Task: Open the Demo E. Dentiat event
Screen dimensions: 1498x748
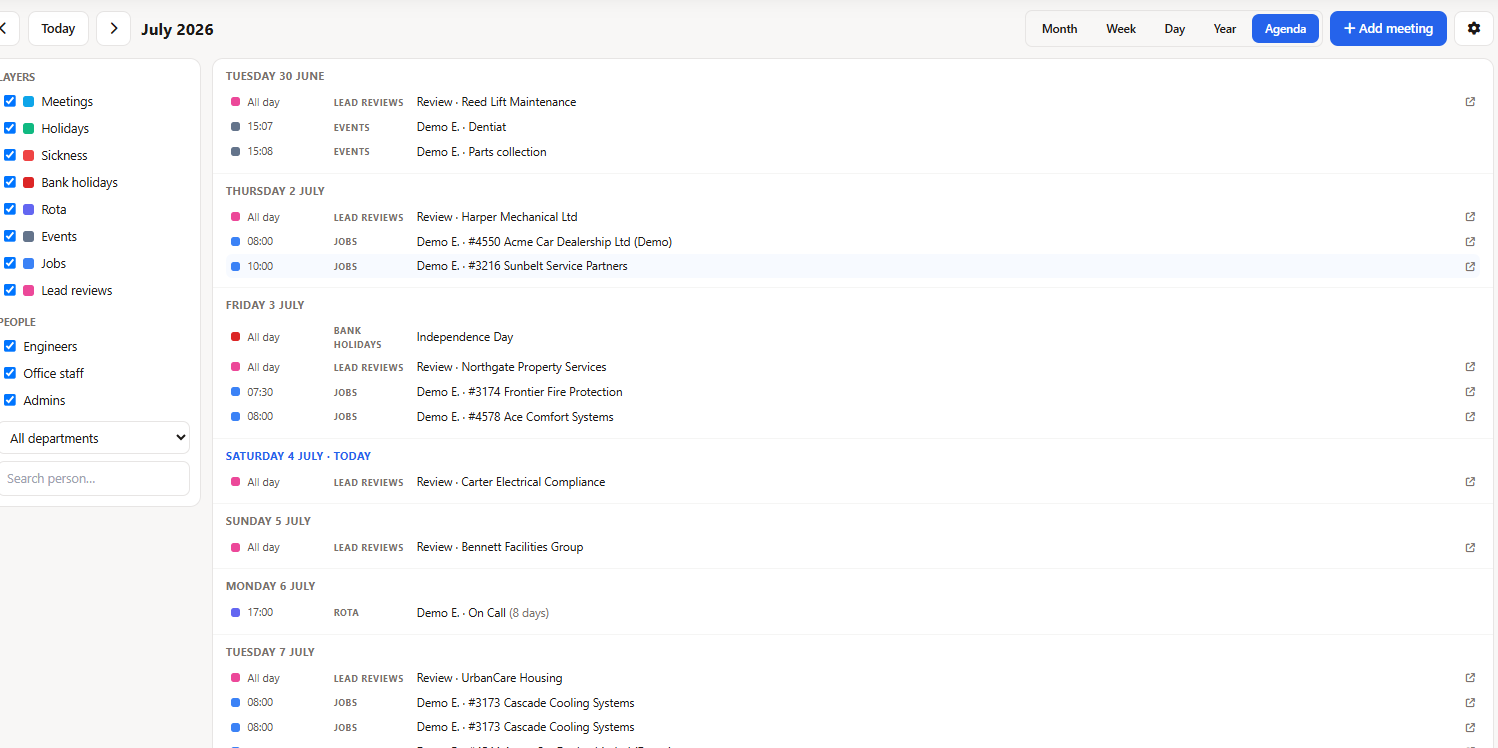Action: (853, 127)
